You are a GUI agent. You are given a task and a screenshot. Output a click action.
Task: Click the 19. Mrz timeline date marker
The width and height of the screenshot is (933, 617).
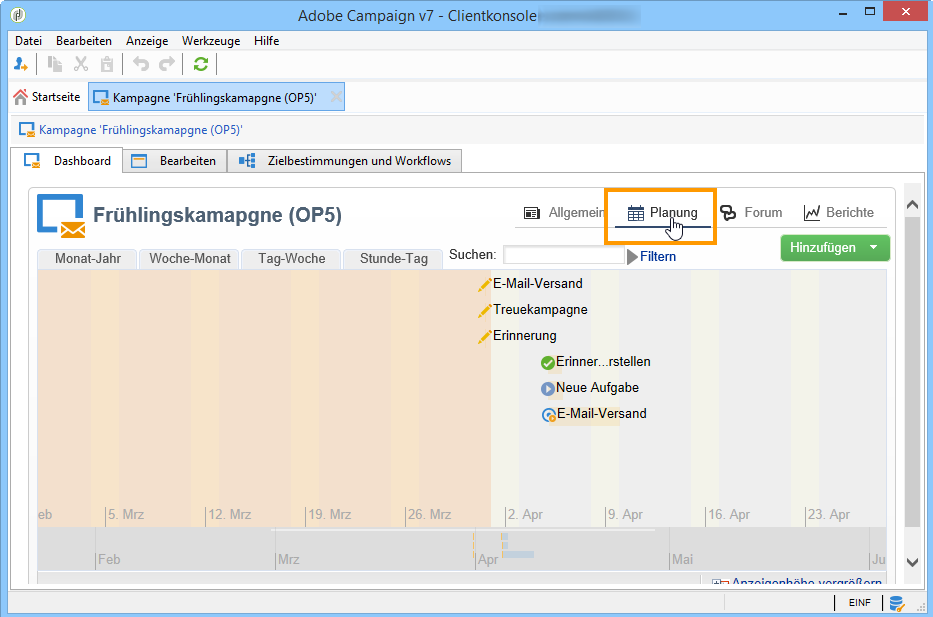pos(329,515)
